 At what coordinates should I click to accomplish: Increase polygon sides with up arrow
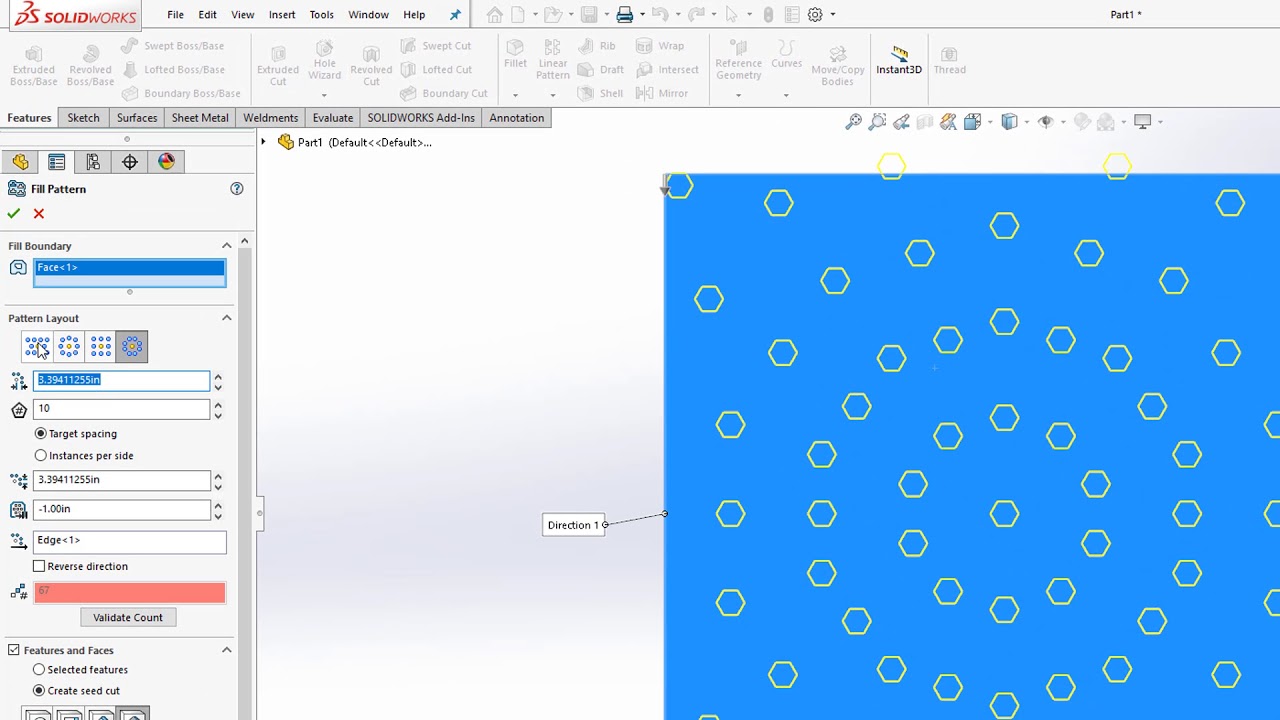[x=218, y=405]
